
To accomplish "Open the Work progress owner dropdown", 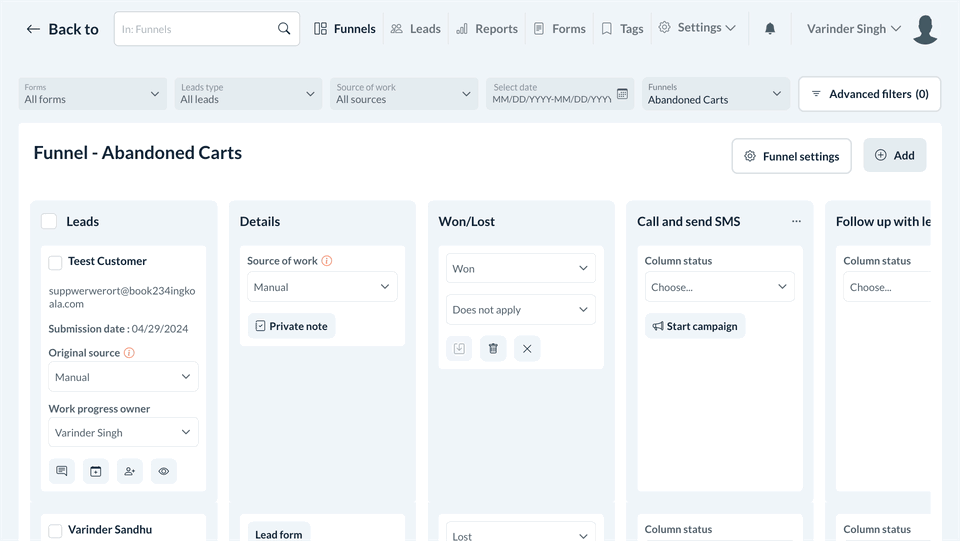I will (x=123, y=433).
